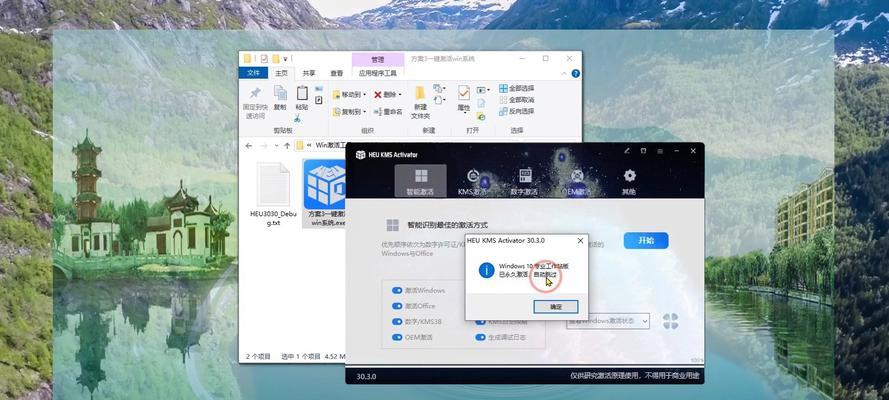Toggle the 激活Windows switch
889x400 pixels.
(397, 291)
